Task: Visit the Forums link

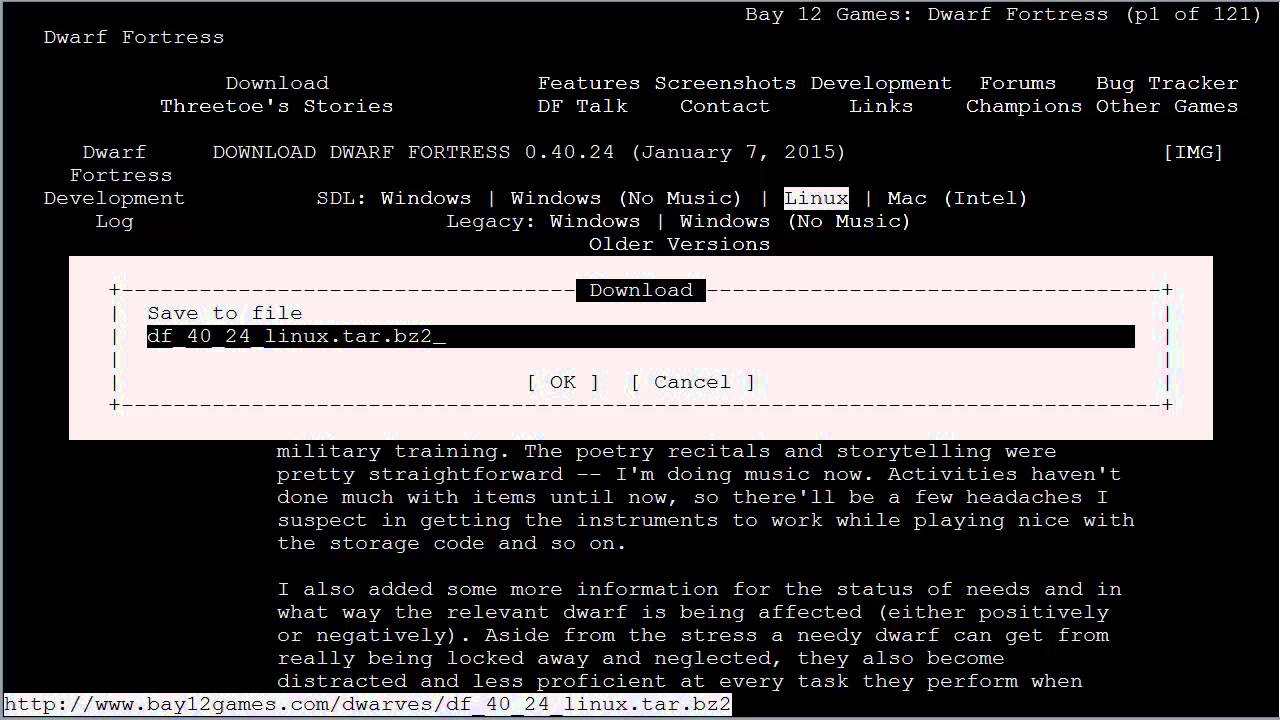Action: (x=1017, y=83)
